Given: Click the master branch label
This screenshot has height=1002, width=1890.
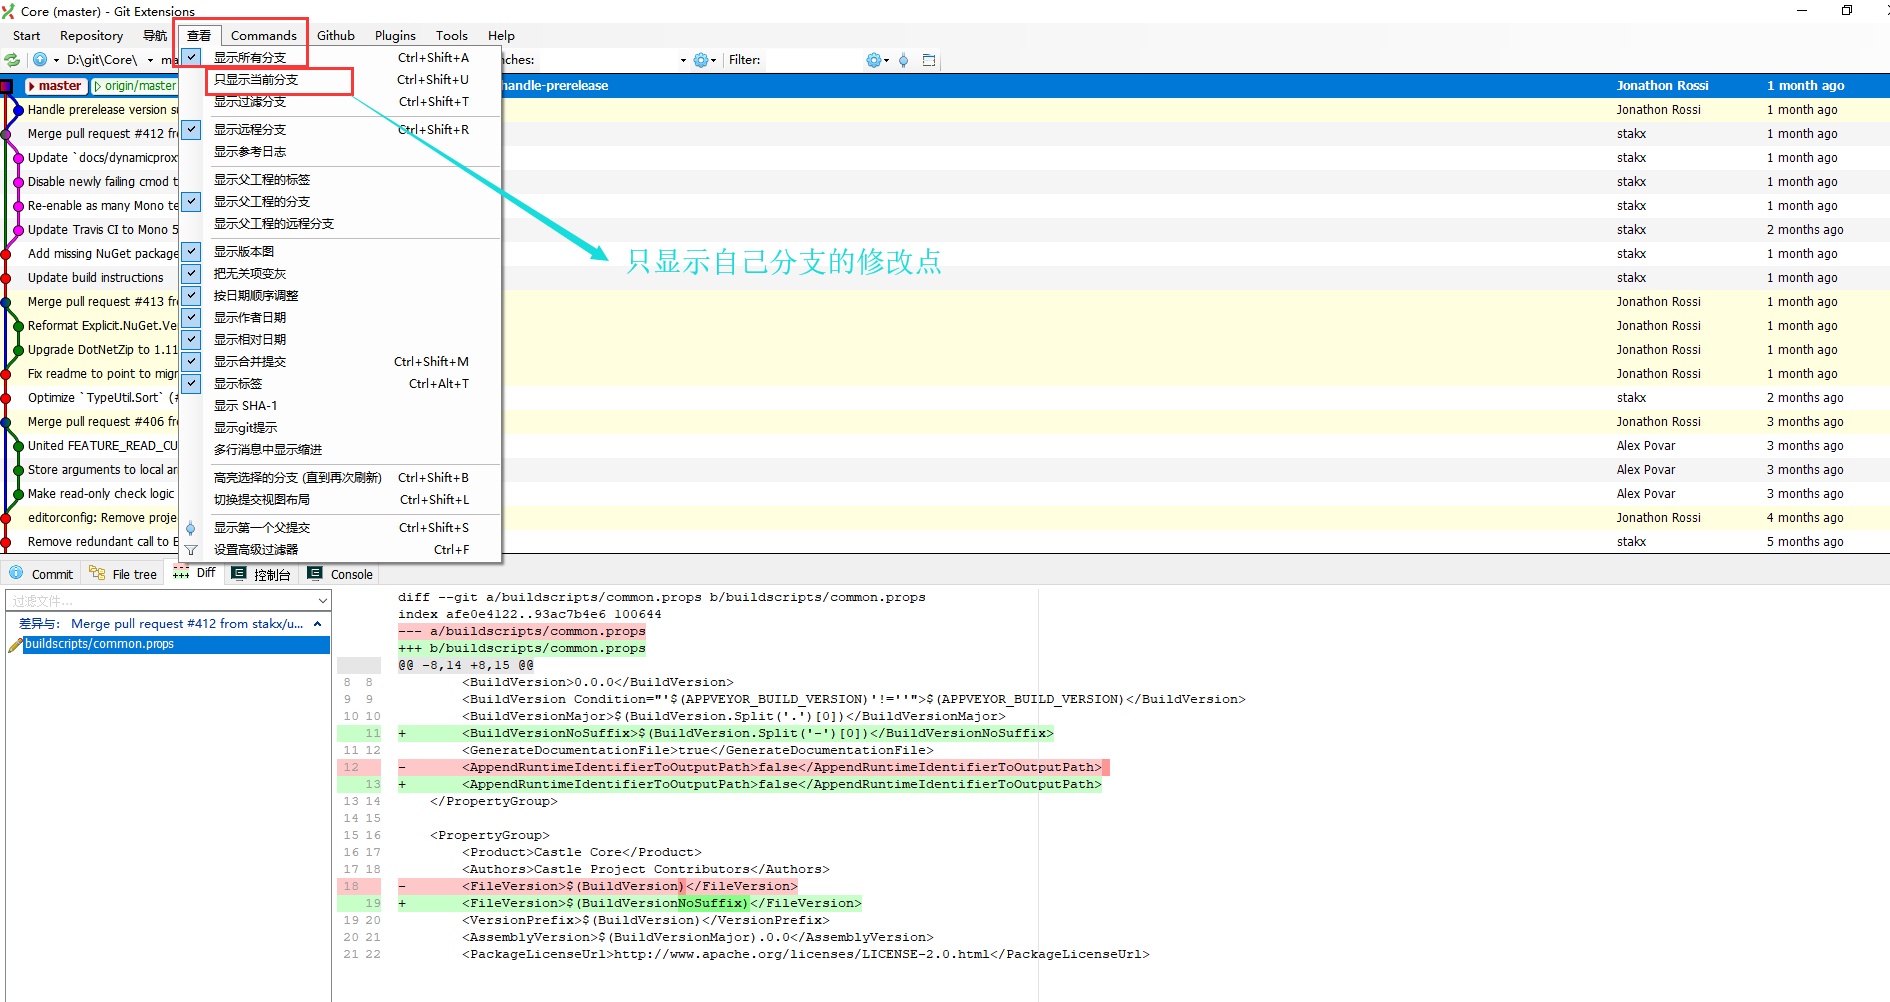Looking at the screenshot, I should [56, 86].
